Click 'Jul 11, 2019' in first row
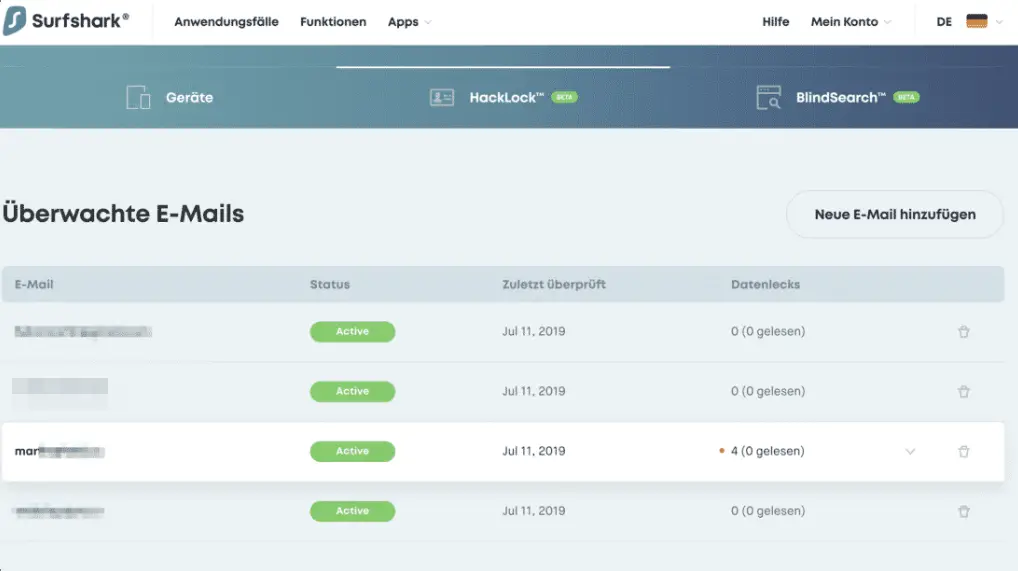The height and width of the screenshot is (571, 1018). coord(534,331)
